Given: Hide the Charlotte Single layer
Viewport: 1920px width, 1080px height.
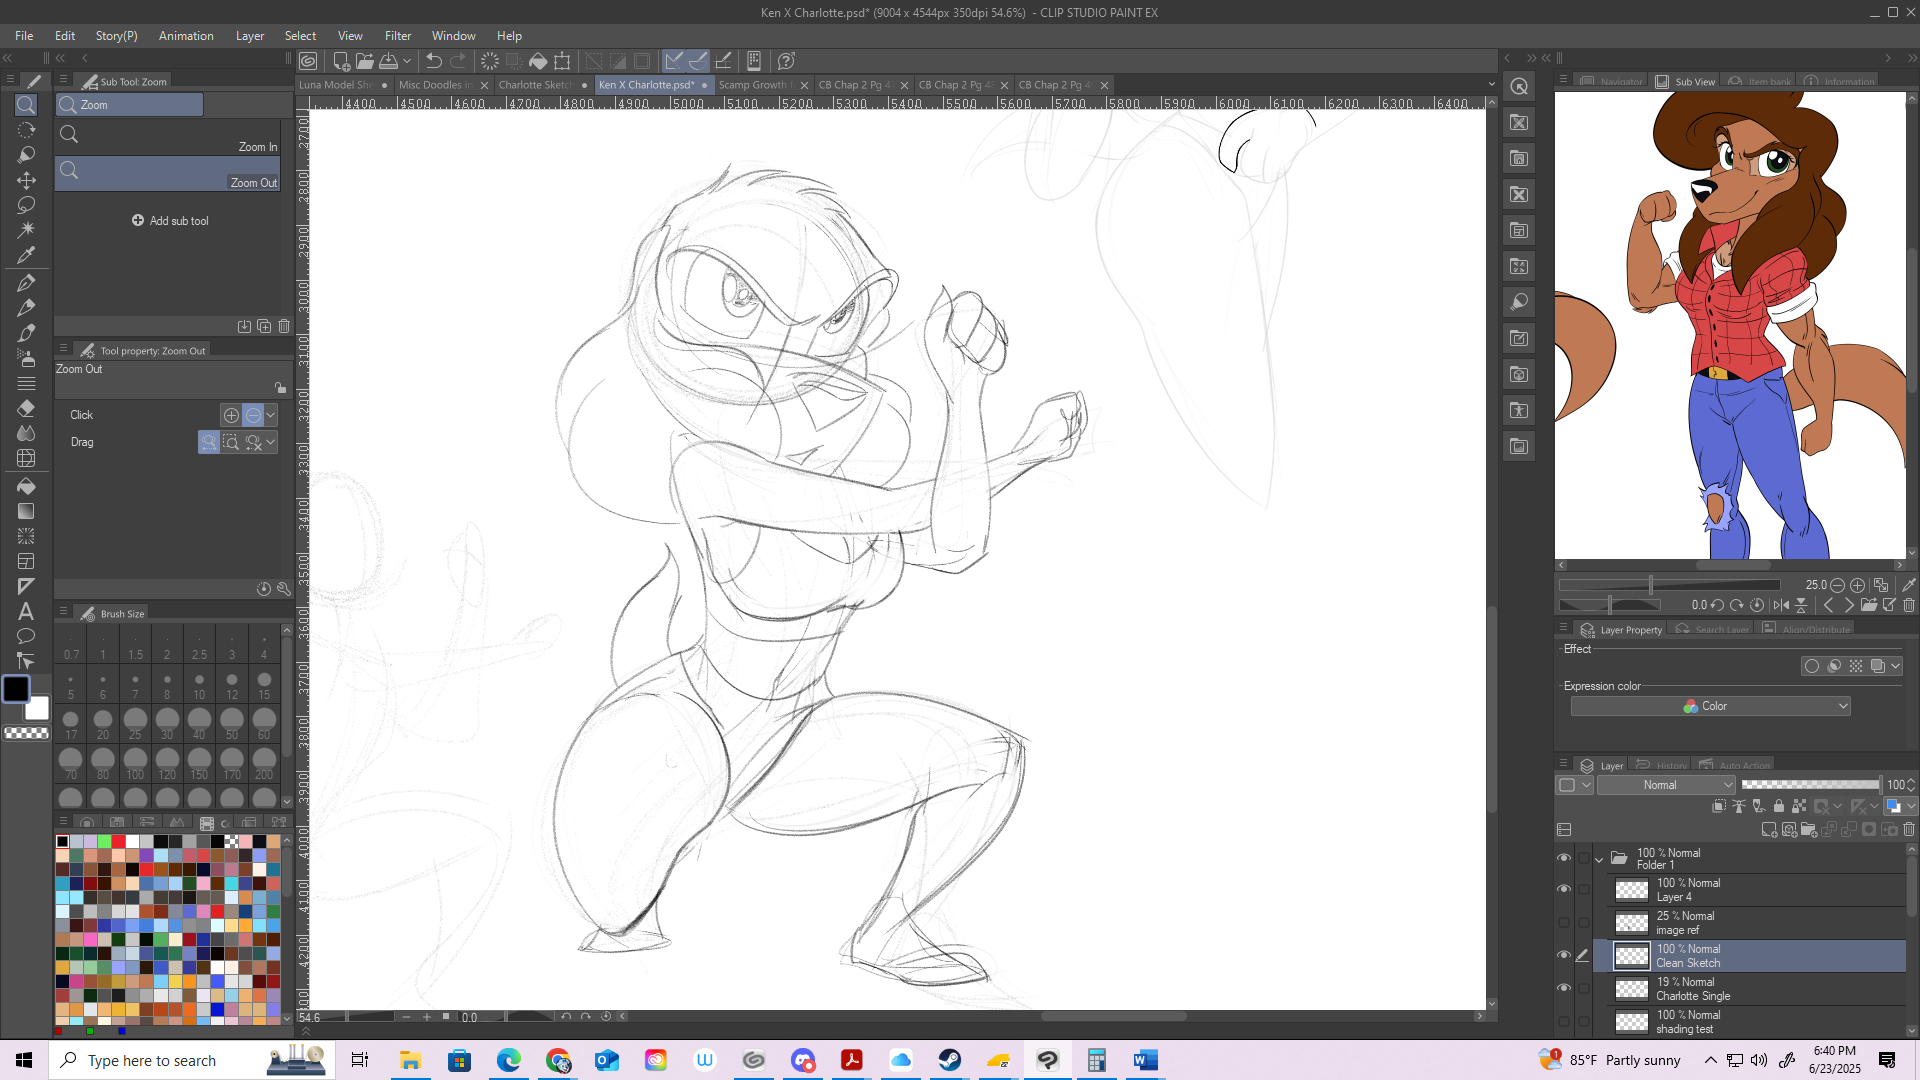Looking at the screenshot, I should (x=1564, y=988).
